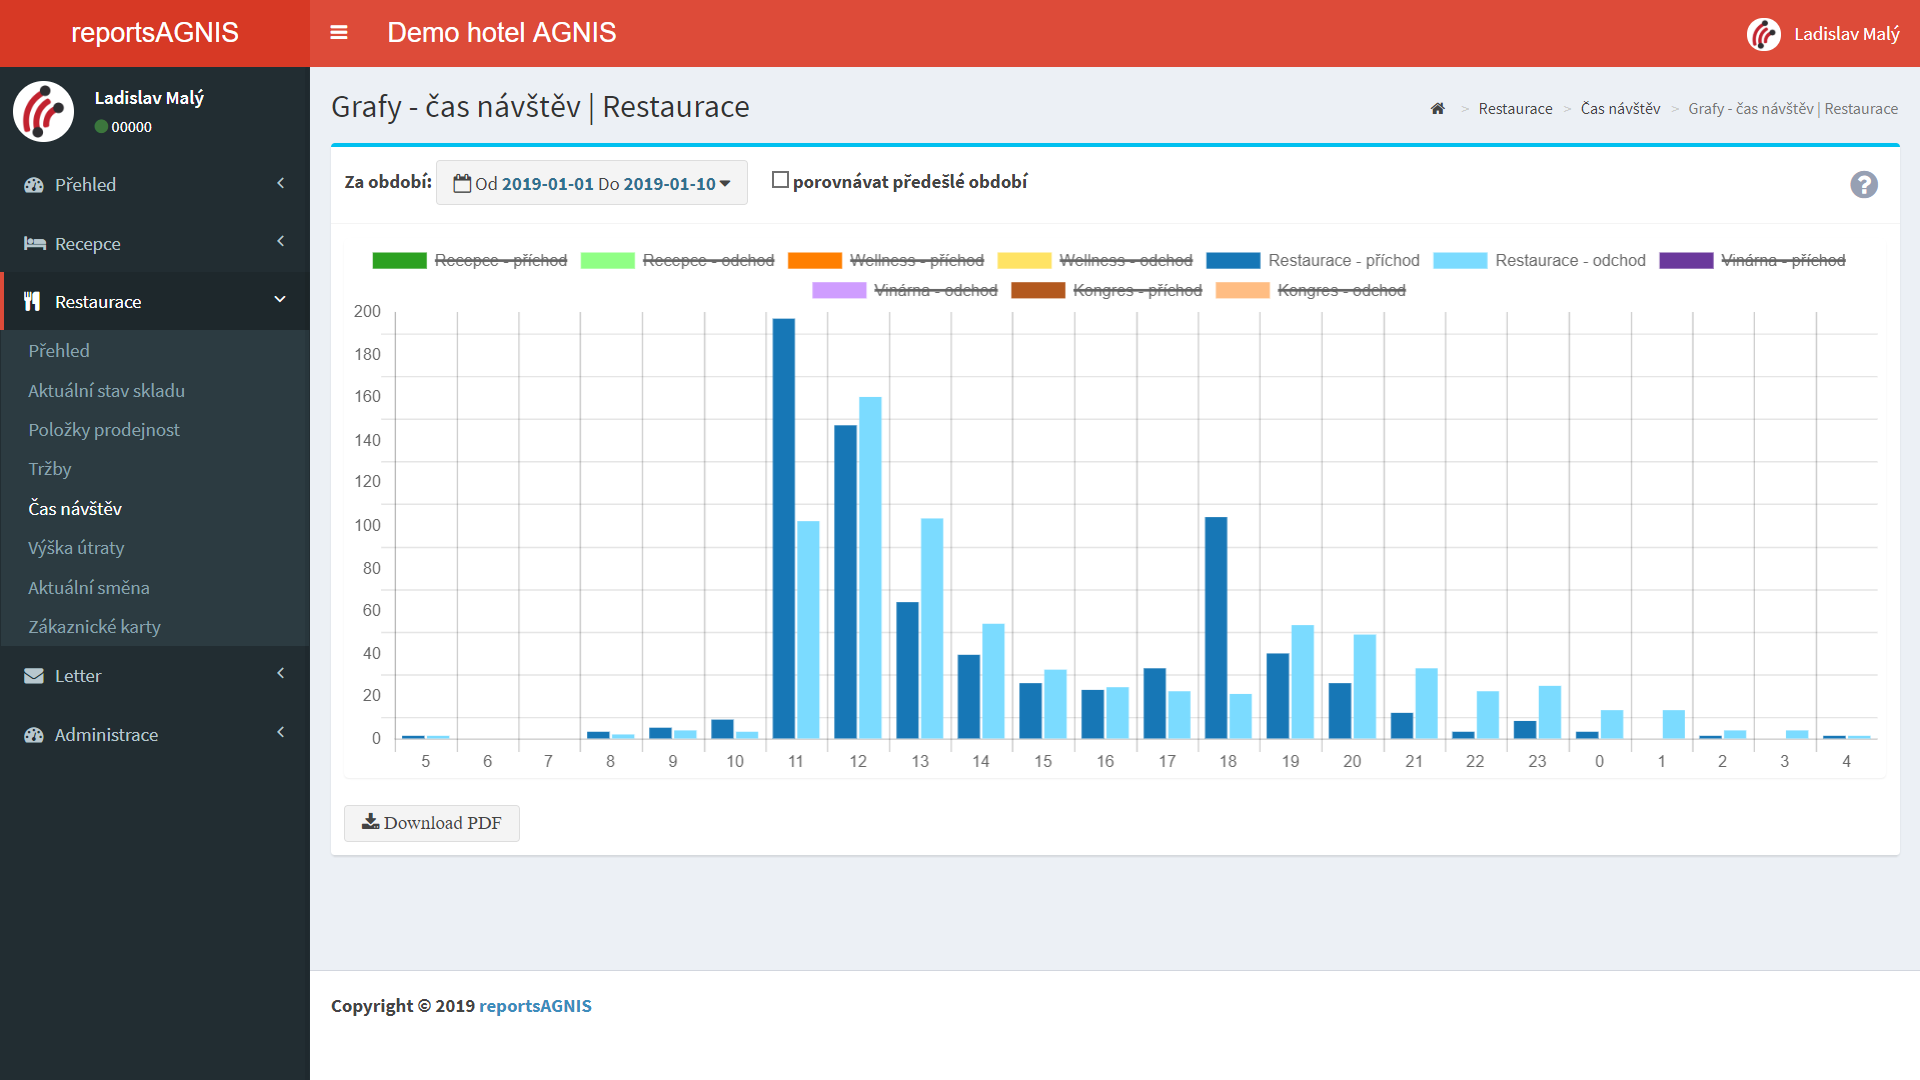Click the question mark help icon
The height and width of the screenshot is (1080, 1920).
(1863, 185)
